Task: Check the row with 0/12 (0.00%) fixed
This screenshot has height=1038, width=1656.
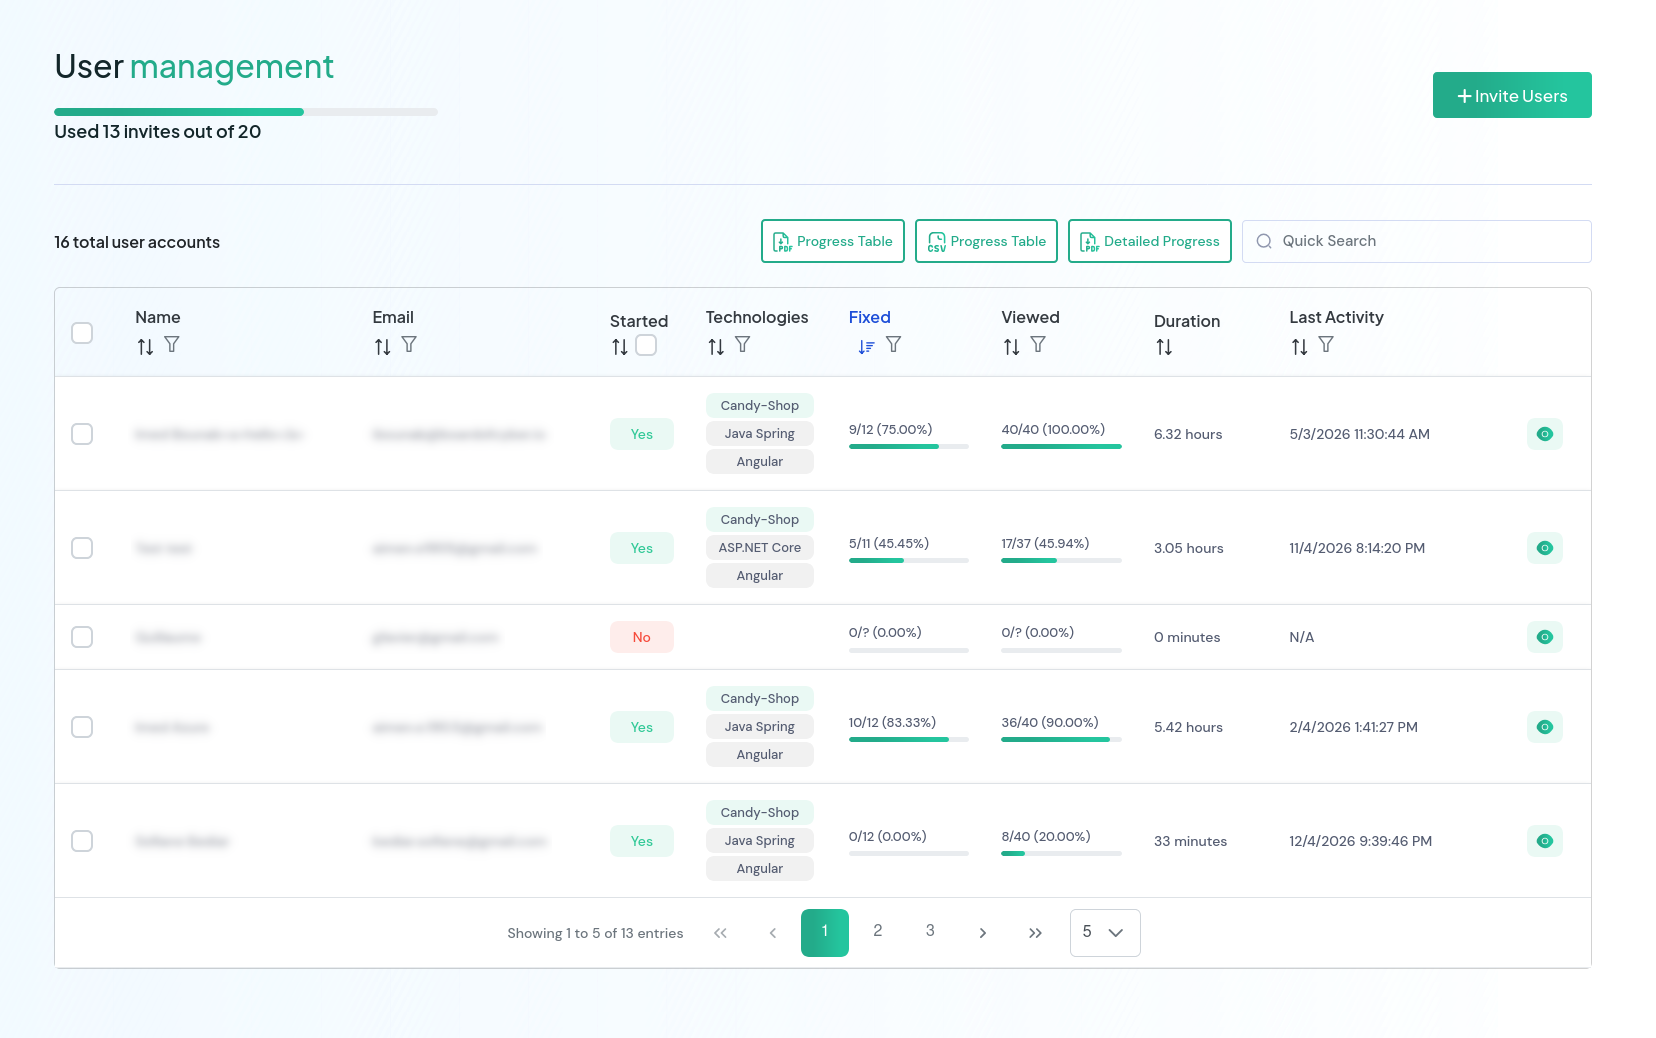Action: pyautogui.click(x=82, y=841)
